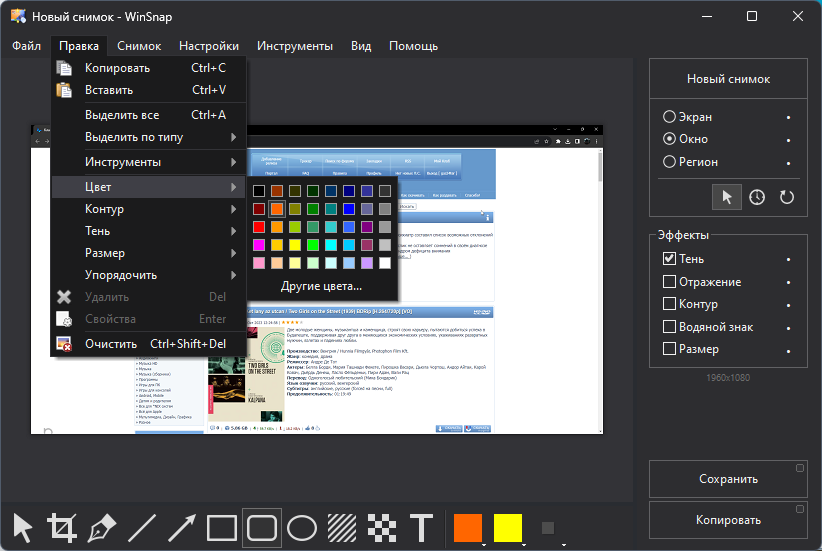The height and width of the screenshot is (551, 822).
Task: Click the Copy icon in Правка menu
Action: pos(64,68)
